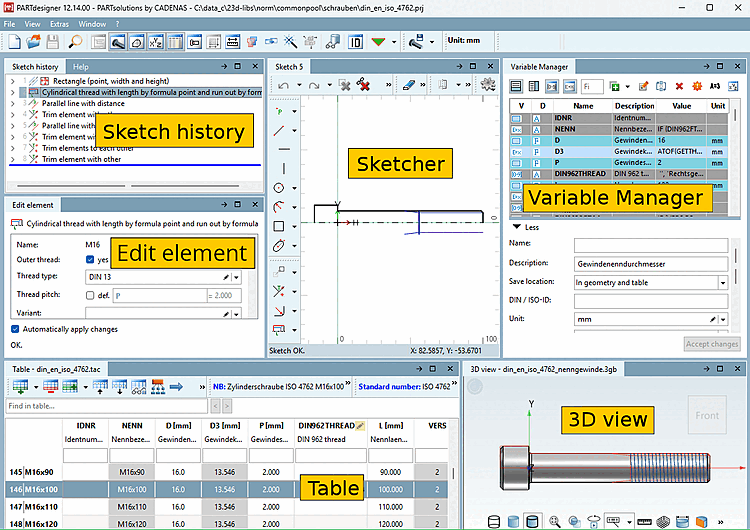Click the eraser icon in the Sketch 5 toolbar
750x530 pixels.
point(408,85)
